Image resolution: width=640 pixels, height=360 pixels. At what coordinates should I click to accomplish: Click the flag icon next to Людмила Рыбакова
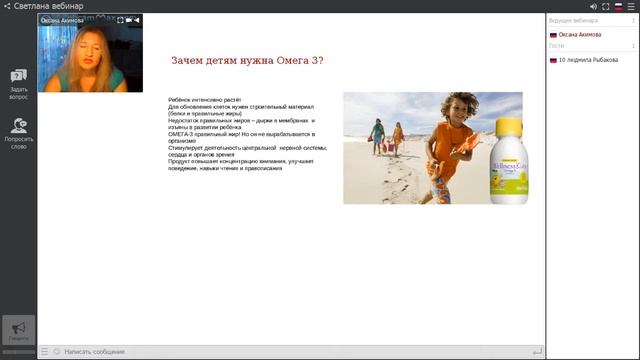[x=553, y=60]
